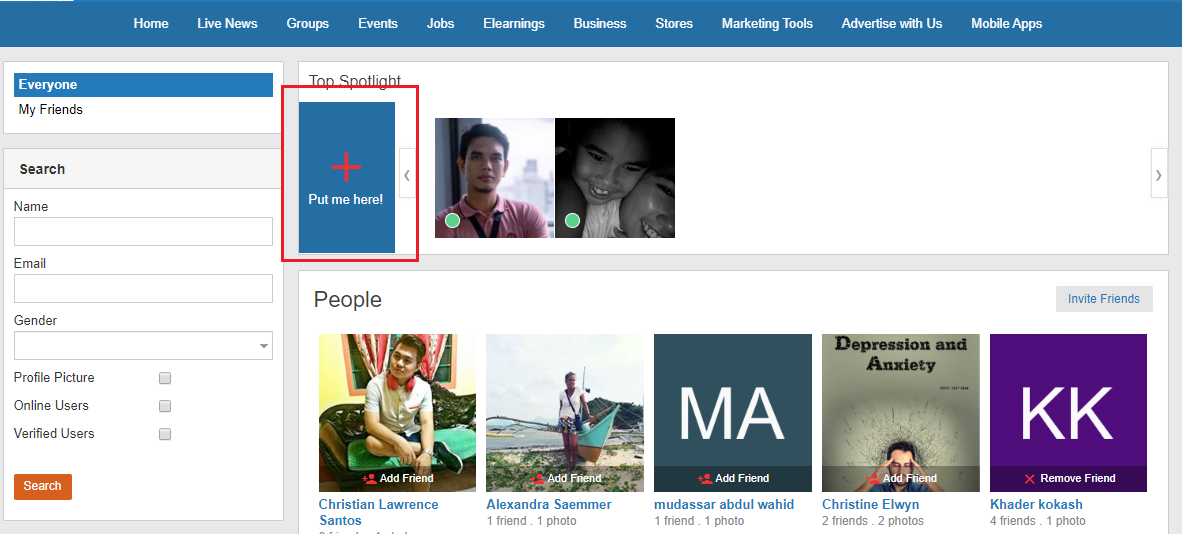Viewport: 1182px width, 534px height.
Task: Click Add Friend icon on mudassar abdul wahid
Action: [705, 479]
